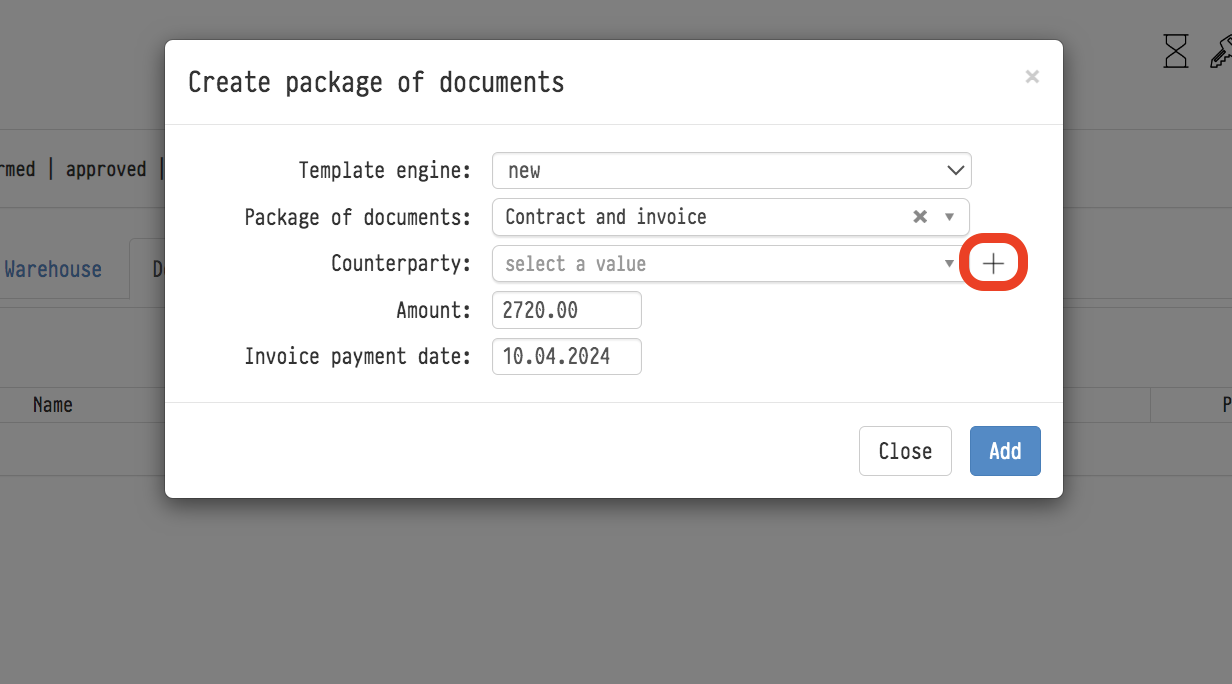Focus the Amount input field
The image size is (1232, 684).
(x=566, y=311)
